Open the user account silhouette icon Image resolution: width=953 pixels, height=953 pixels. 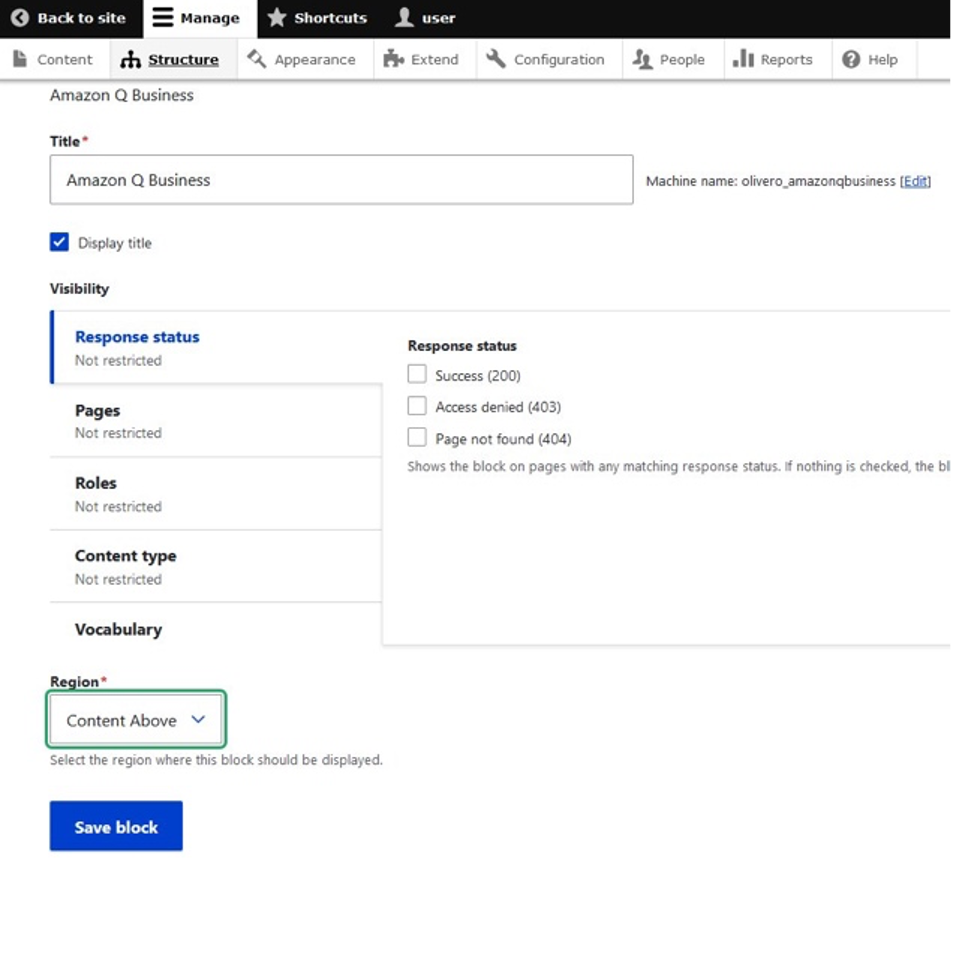coord(404,18)
